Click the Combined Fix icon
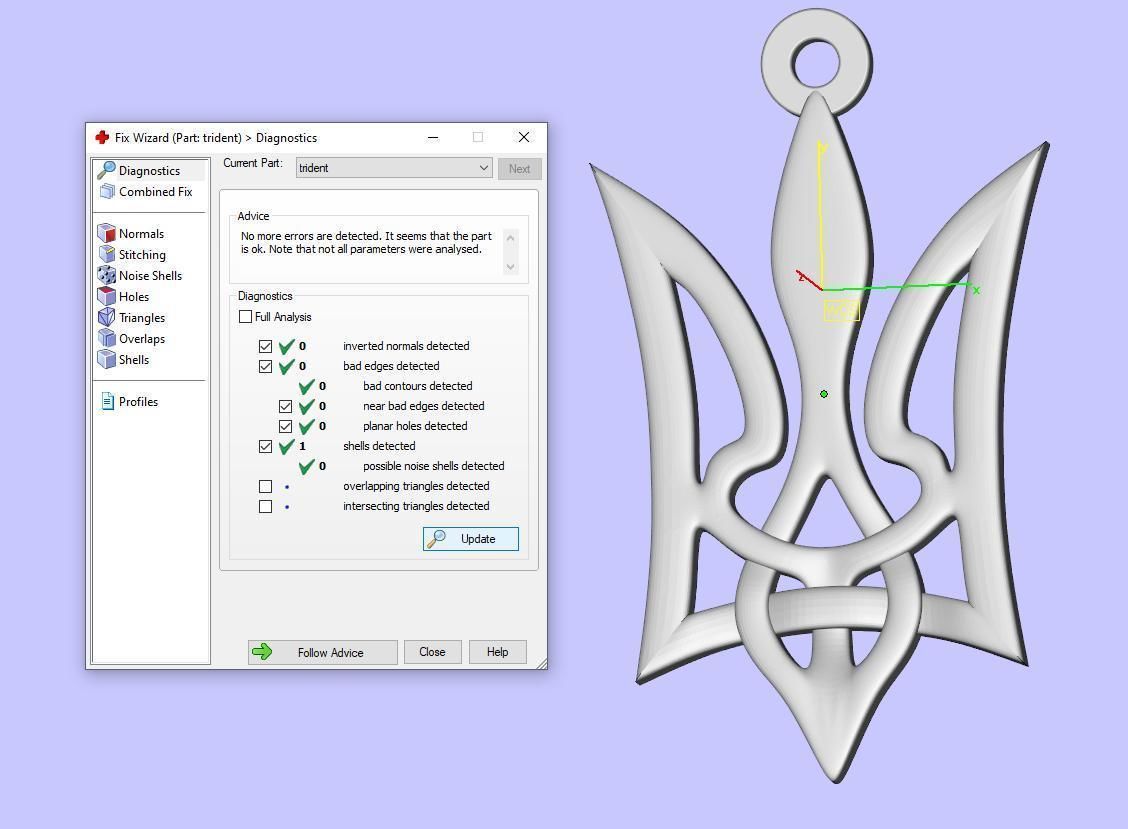The image size is (1128, 829). pos(107,191)
